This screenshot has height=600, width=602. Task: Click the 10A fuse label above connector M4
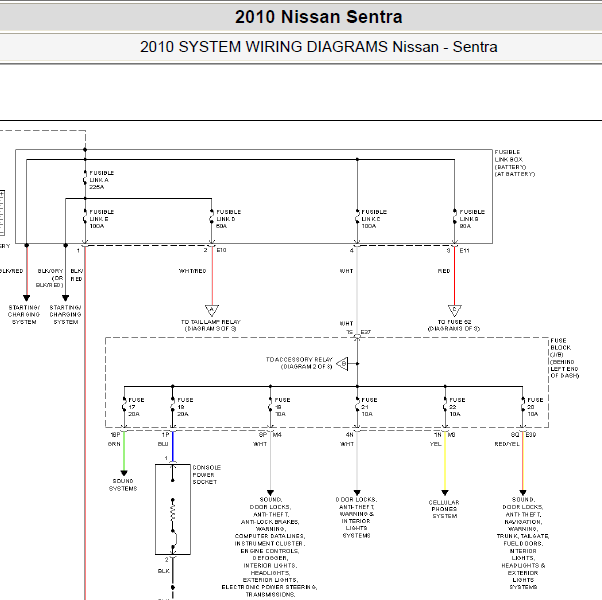282,407
